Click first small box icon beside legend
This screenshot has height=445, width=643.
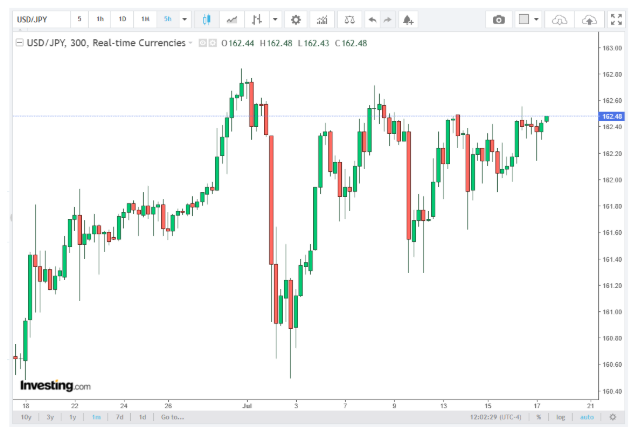pyautogui.click(x=203, y=43)
